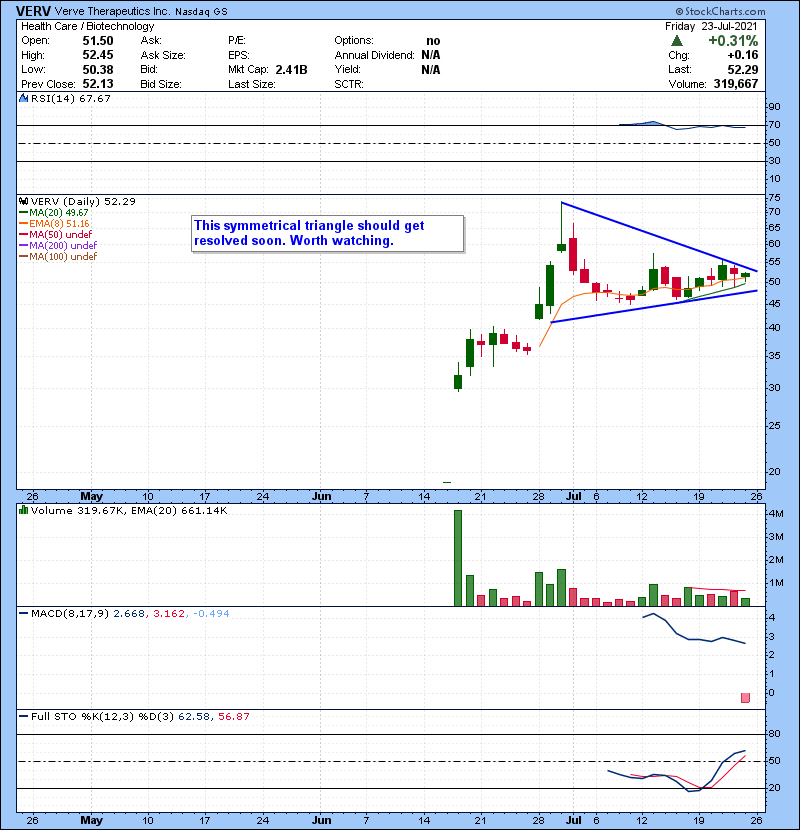The image size is (800, 830).
Task: Click the green up-arrow triangle near +0.31%
Action: [x=677, y=41]
